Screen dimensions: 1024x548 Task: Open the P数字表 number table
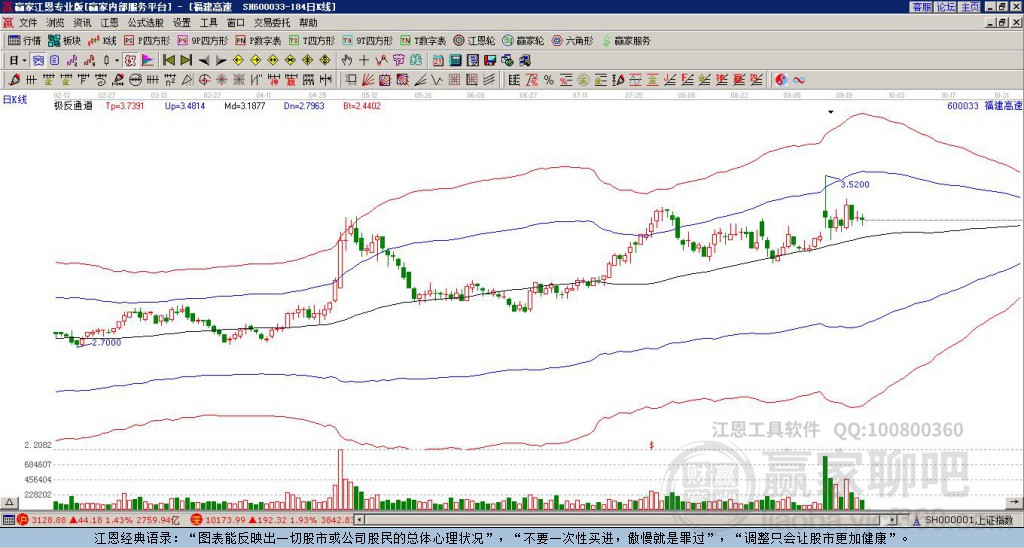258,40
